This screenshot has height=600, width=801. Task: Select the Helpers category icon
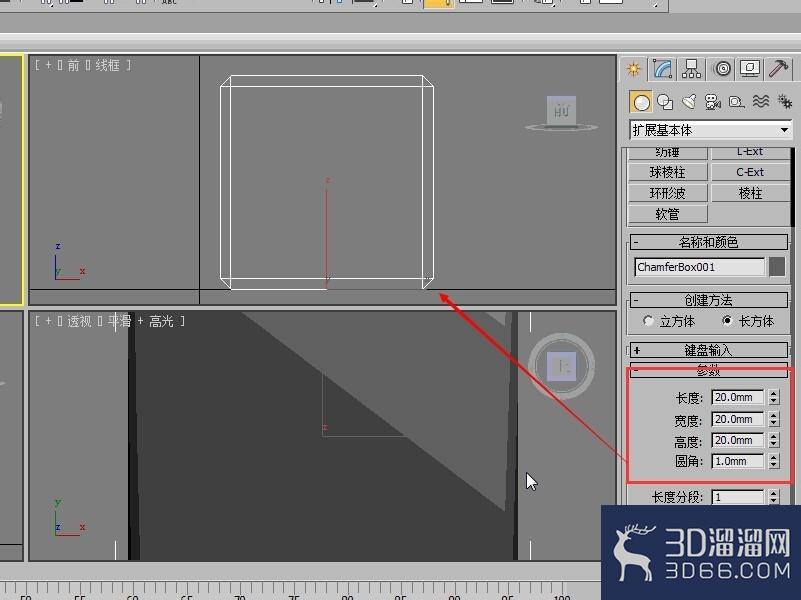(736, 102)
